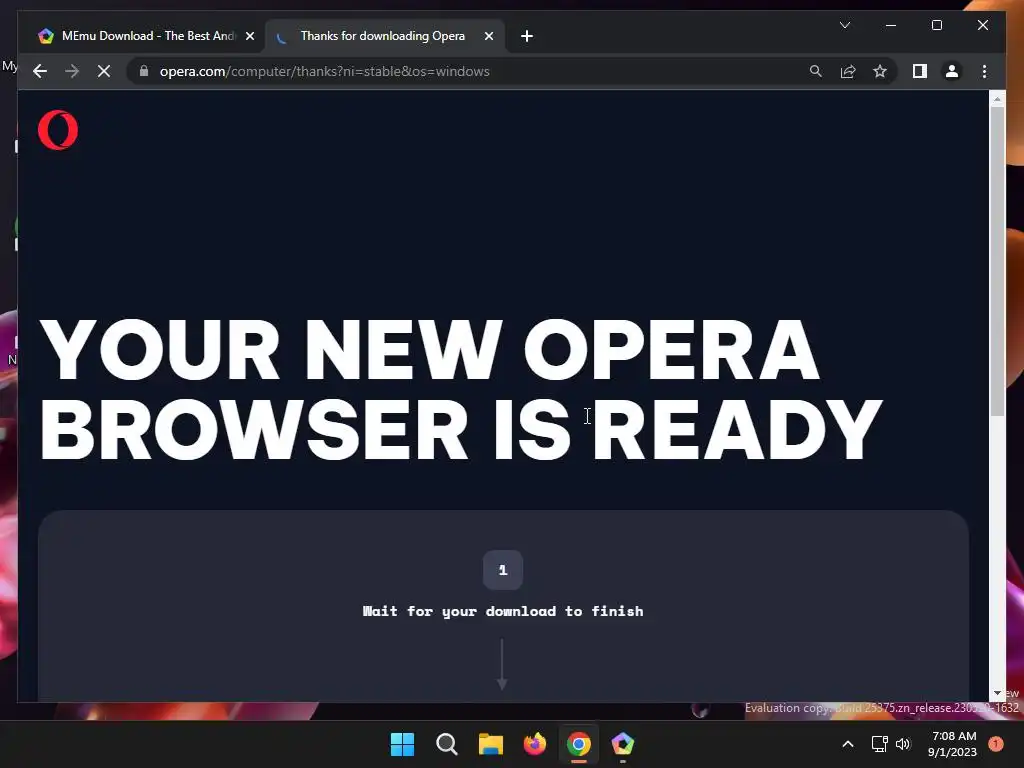The height and width of the screenshot is (768, 1024).
Task: Open network status tray icon
Action: [x=880, y=744]
